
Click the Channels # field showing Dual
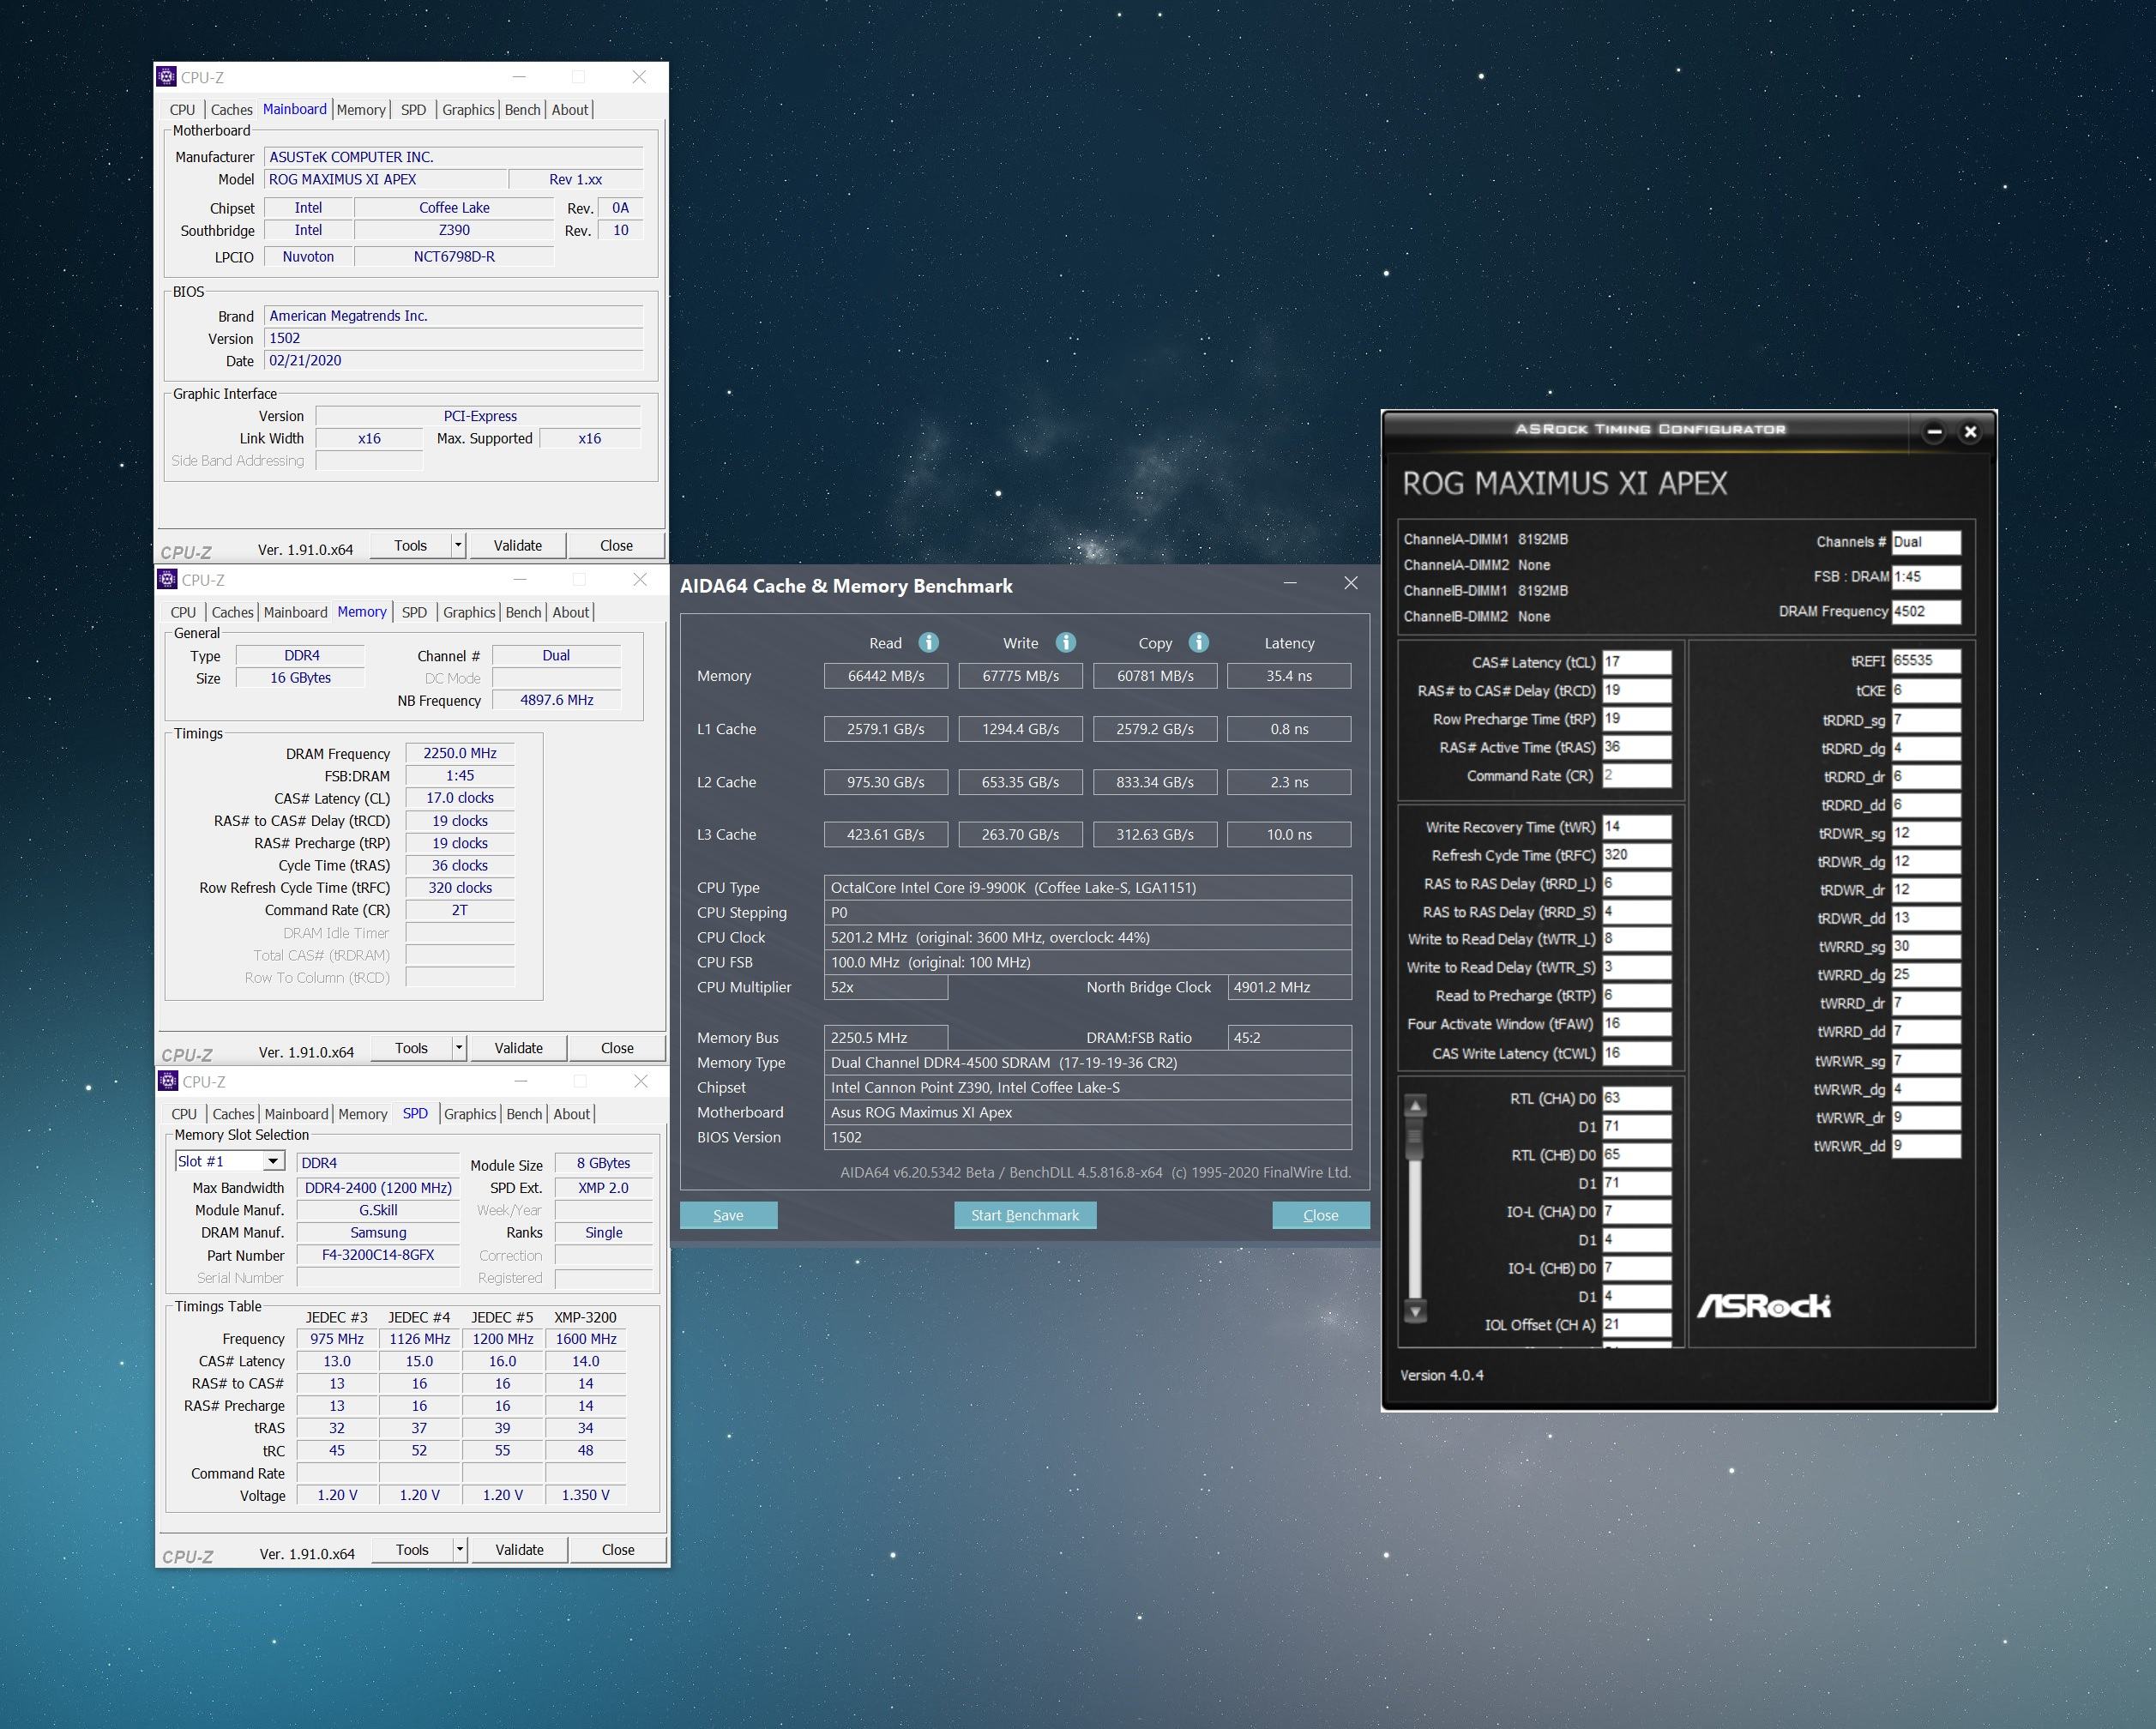pyautogui.click(x=1926, y=542)
